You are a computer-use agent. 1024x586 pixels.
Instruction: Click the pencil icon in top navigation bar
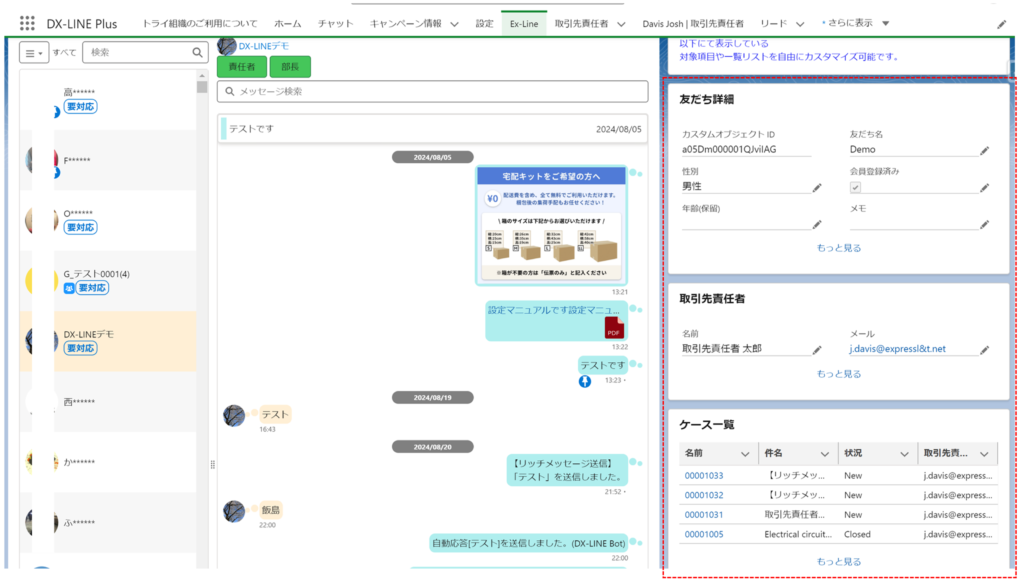1002,23
